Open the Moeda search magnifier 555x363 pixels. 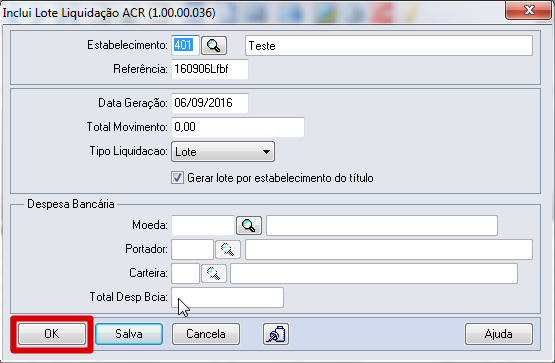click(249, 225)
